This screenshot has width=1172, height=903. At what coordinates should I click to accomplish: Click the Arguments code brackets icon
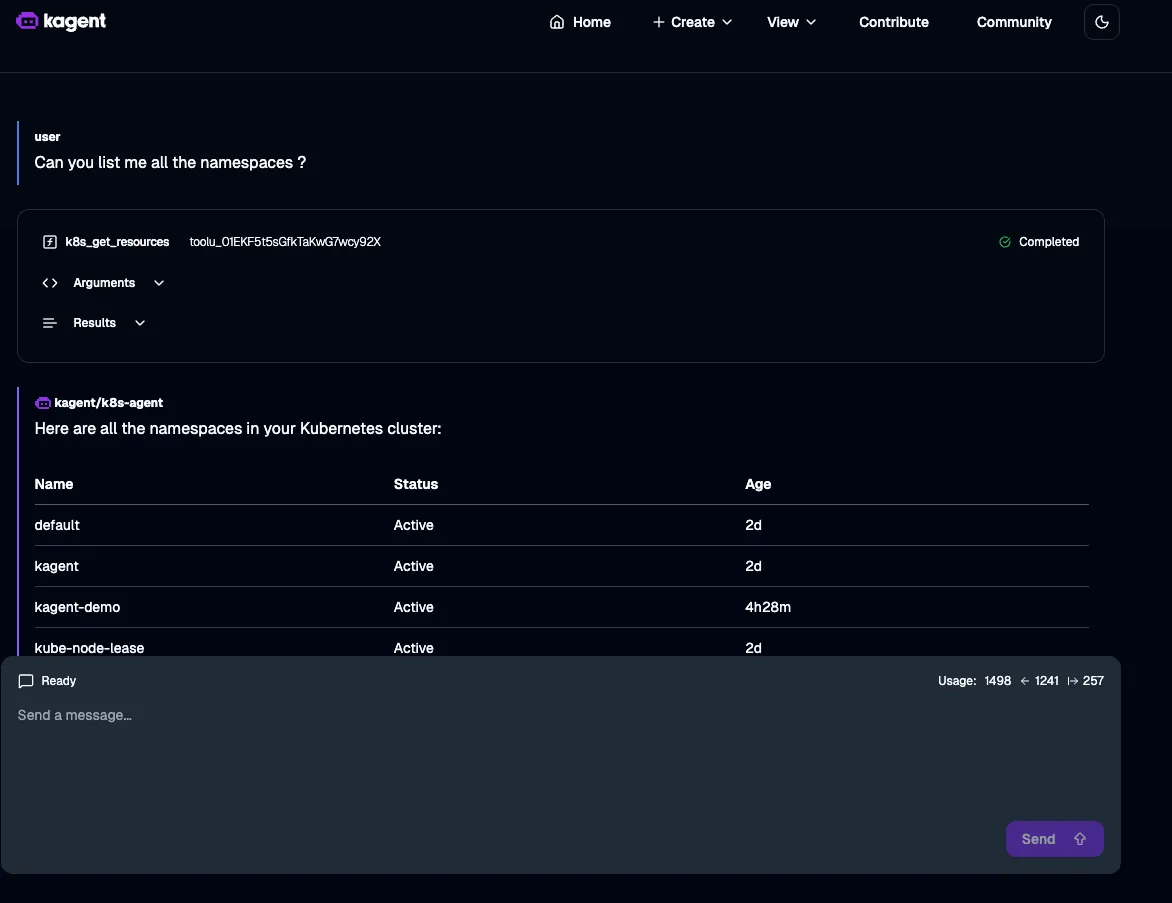49,283
